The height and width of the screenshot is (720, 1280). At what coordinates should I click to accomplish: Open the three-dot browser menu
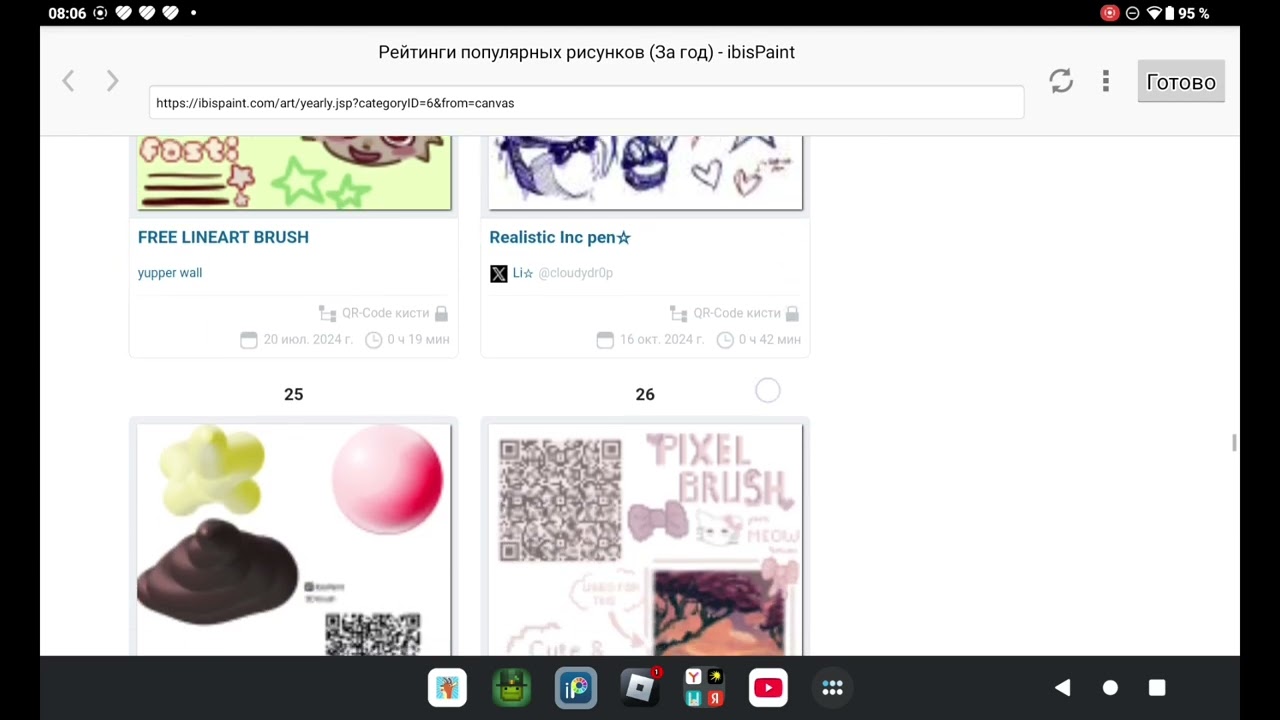coord(1105,81)
